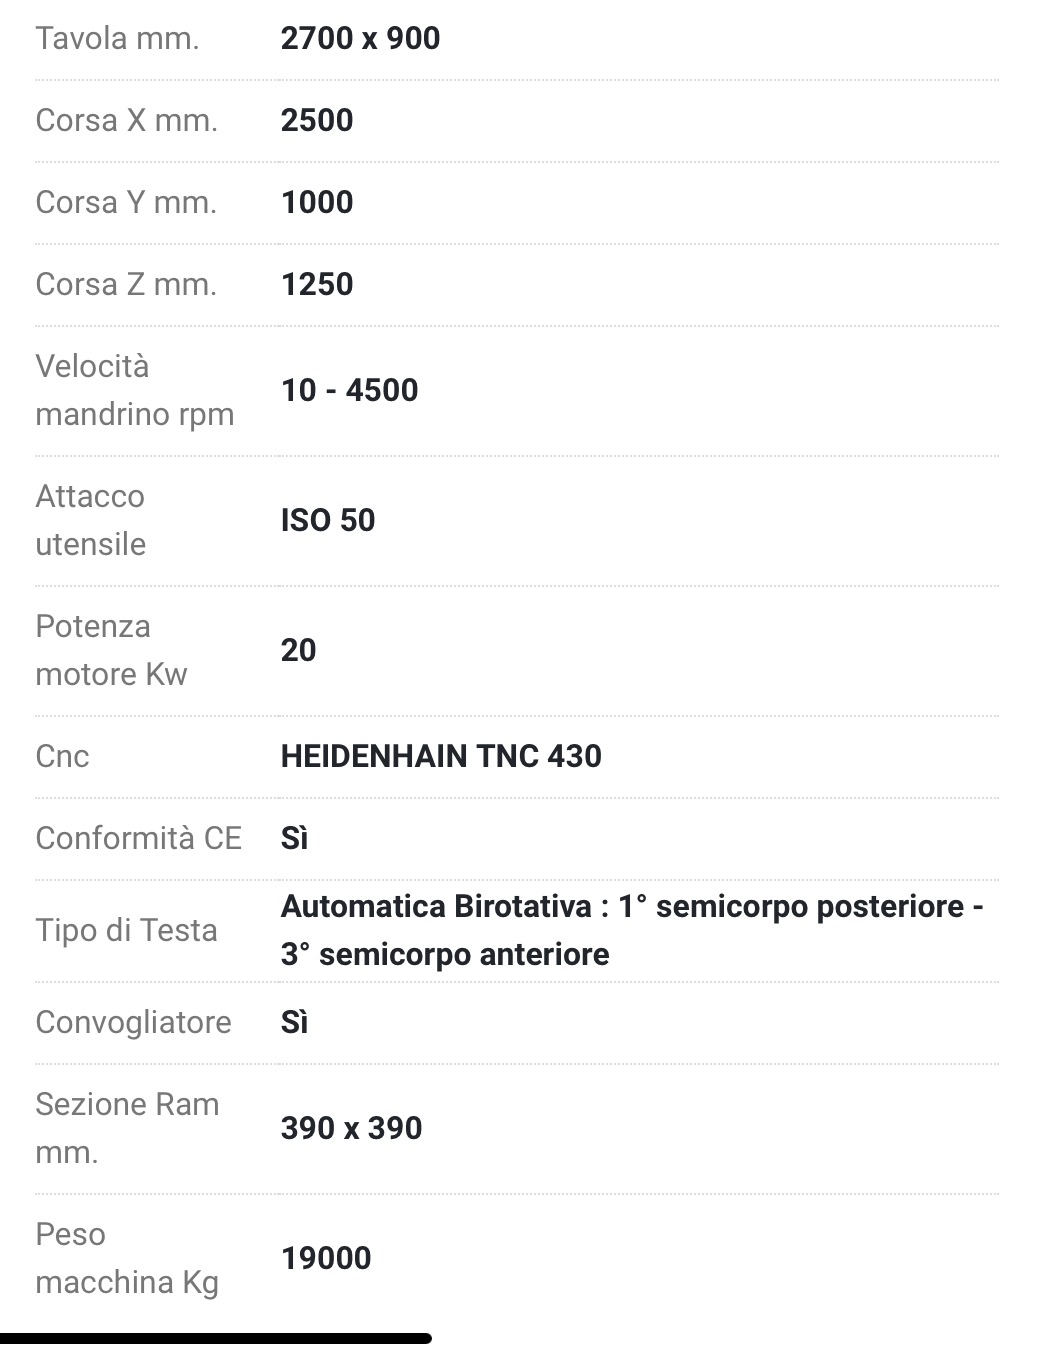The image size is (1042, 1359).
Task: Click the Automatica Birotativa head type description
Action: [x=632, y=930]
